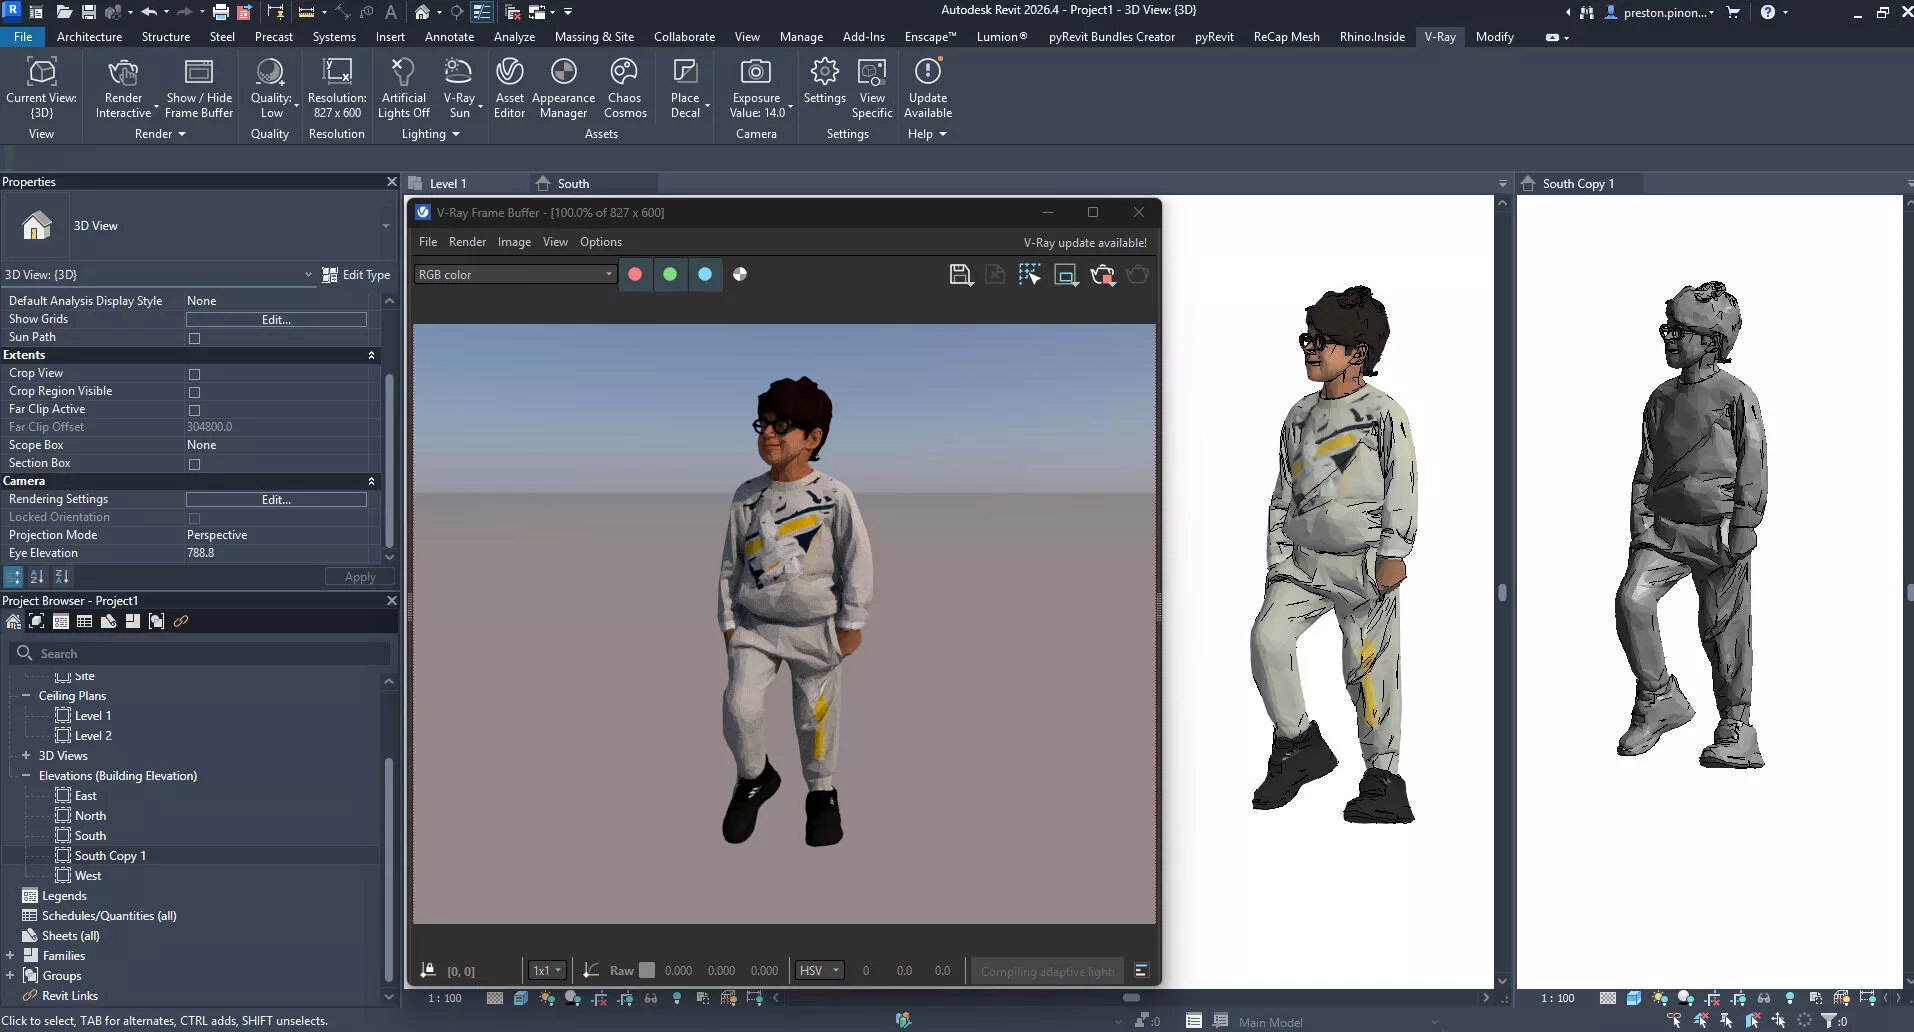Click the Exposure Value camera icon

[756, 73]
